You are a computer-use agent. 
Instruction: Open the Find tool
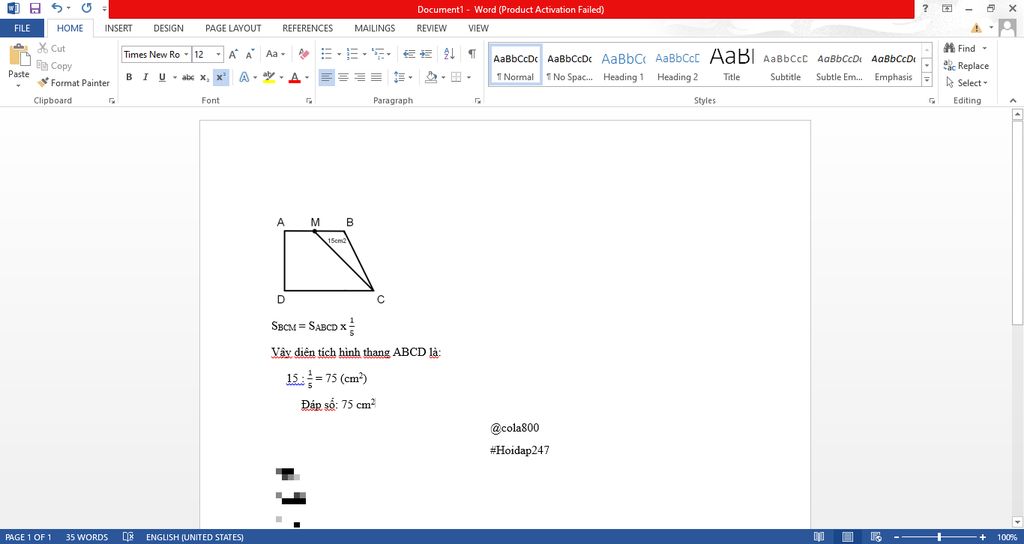[x=960, y=48]
